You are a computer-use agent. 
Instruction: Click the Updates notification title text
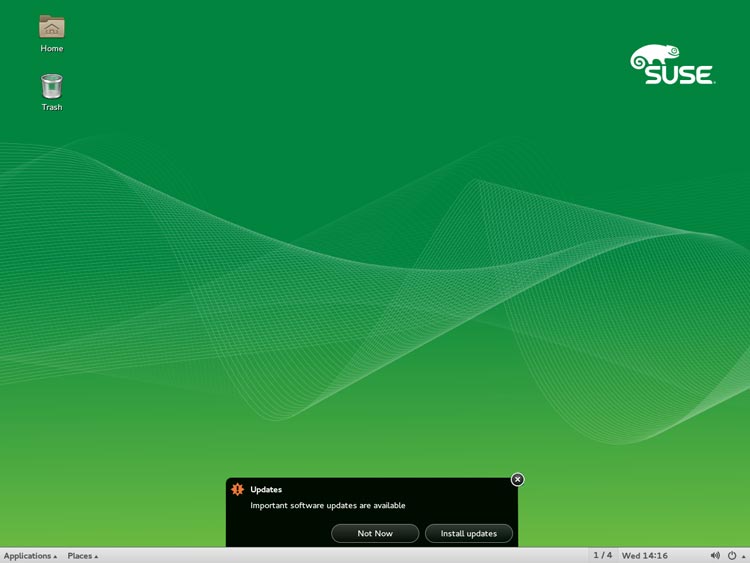pos(266,489)
